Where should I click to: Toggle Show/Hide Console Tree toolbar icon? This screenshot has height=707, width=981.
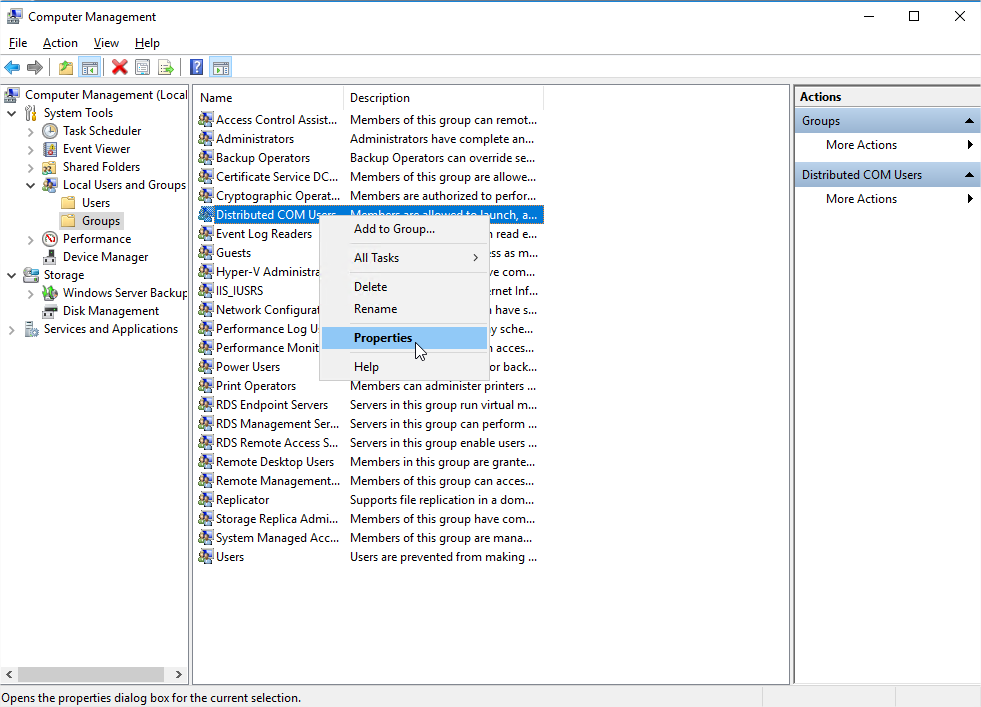click(90, 67)
